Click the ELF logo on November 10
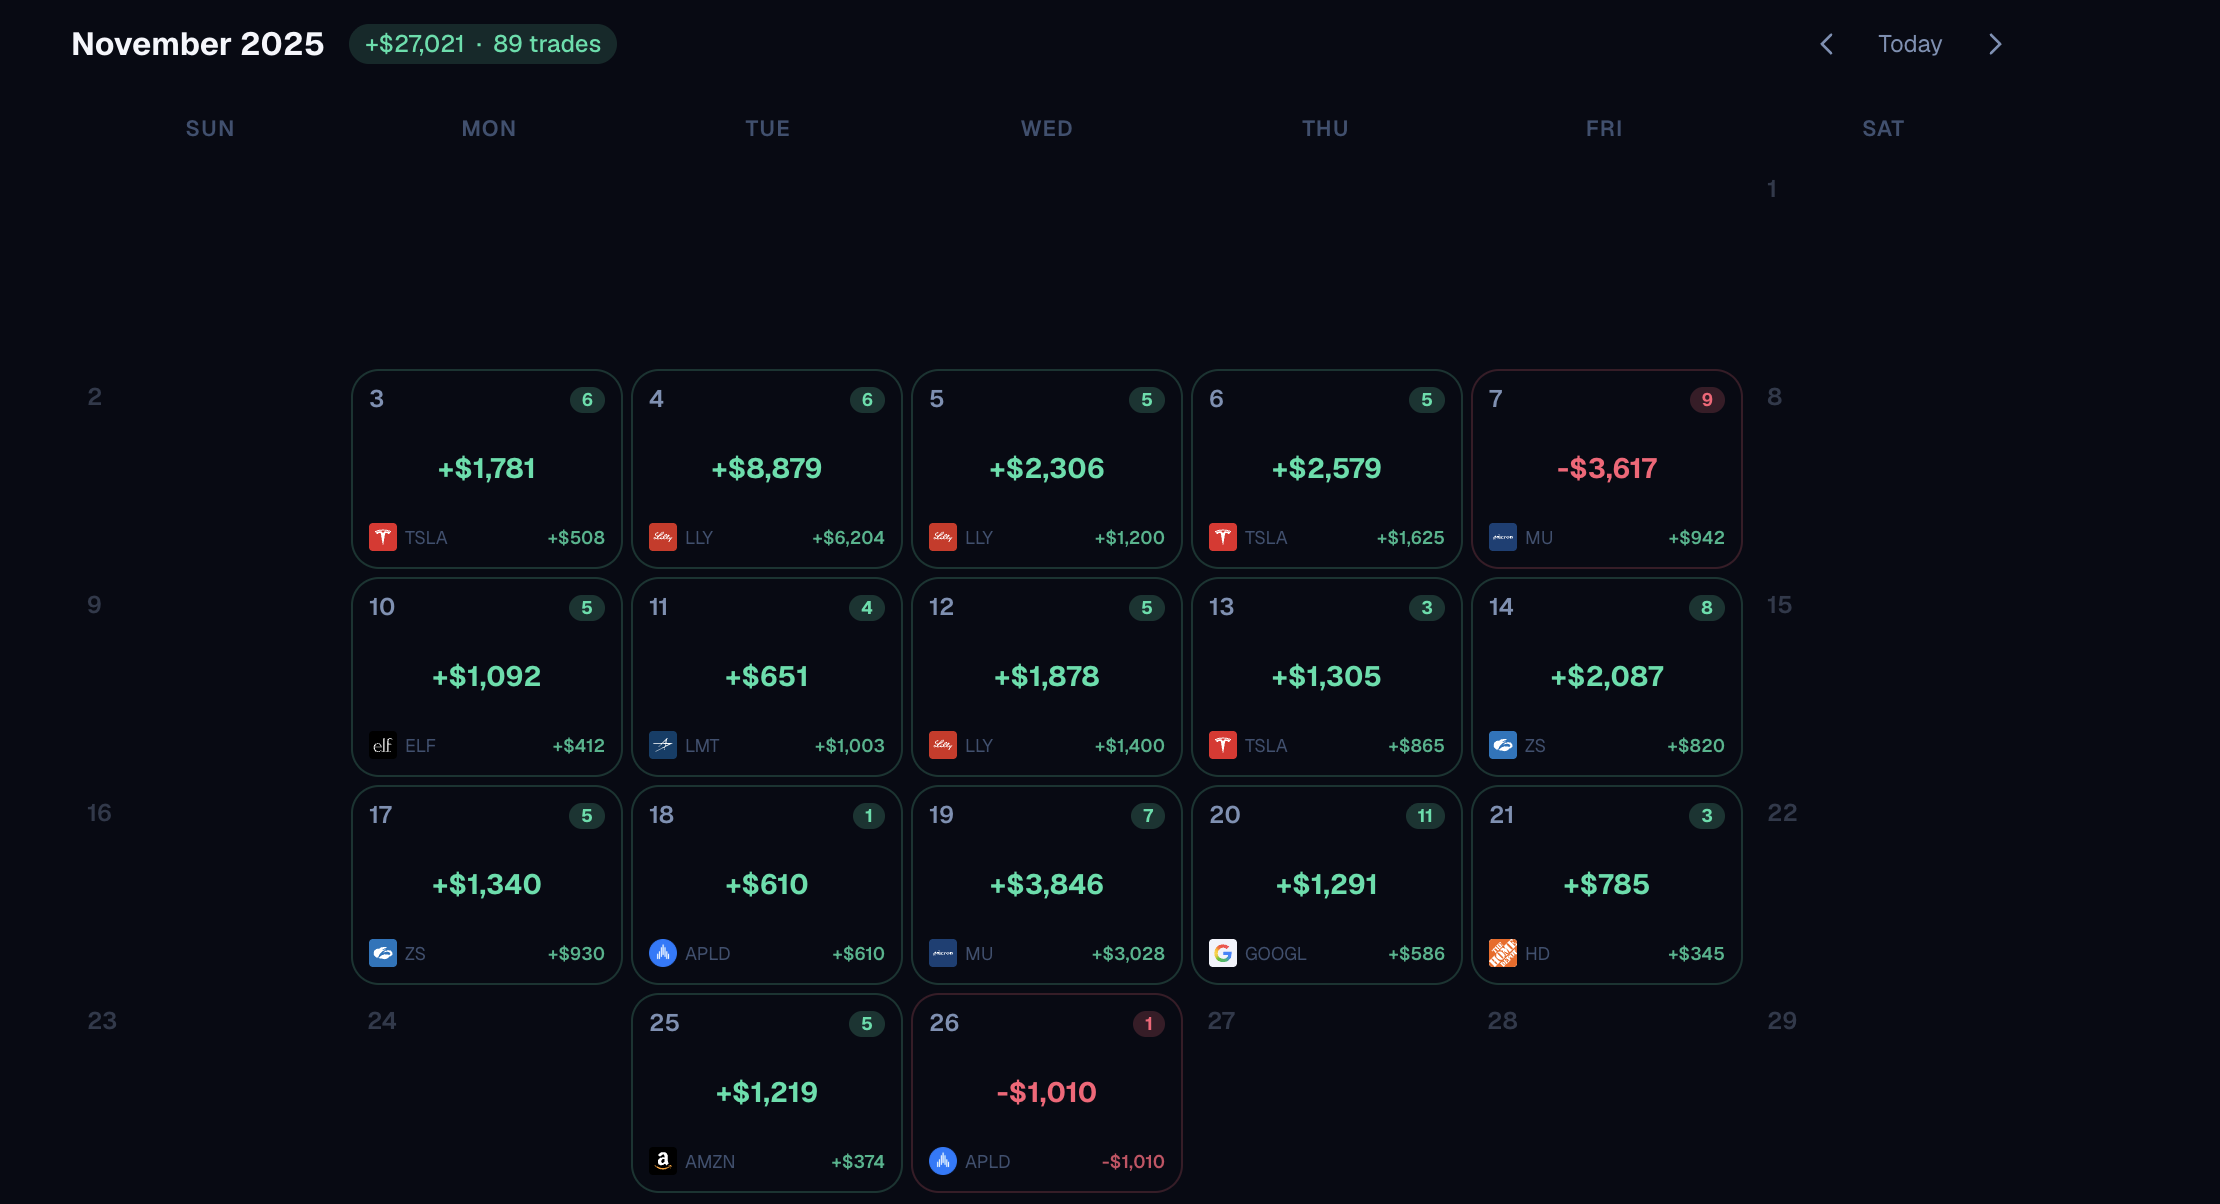This screenshot has width=2220, height=1204. pyautogui.click(x=383, y=745)
